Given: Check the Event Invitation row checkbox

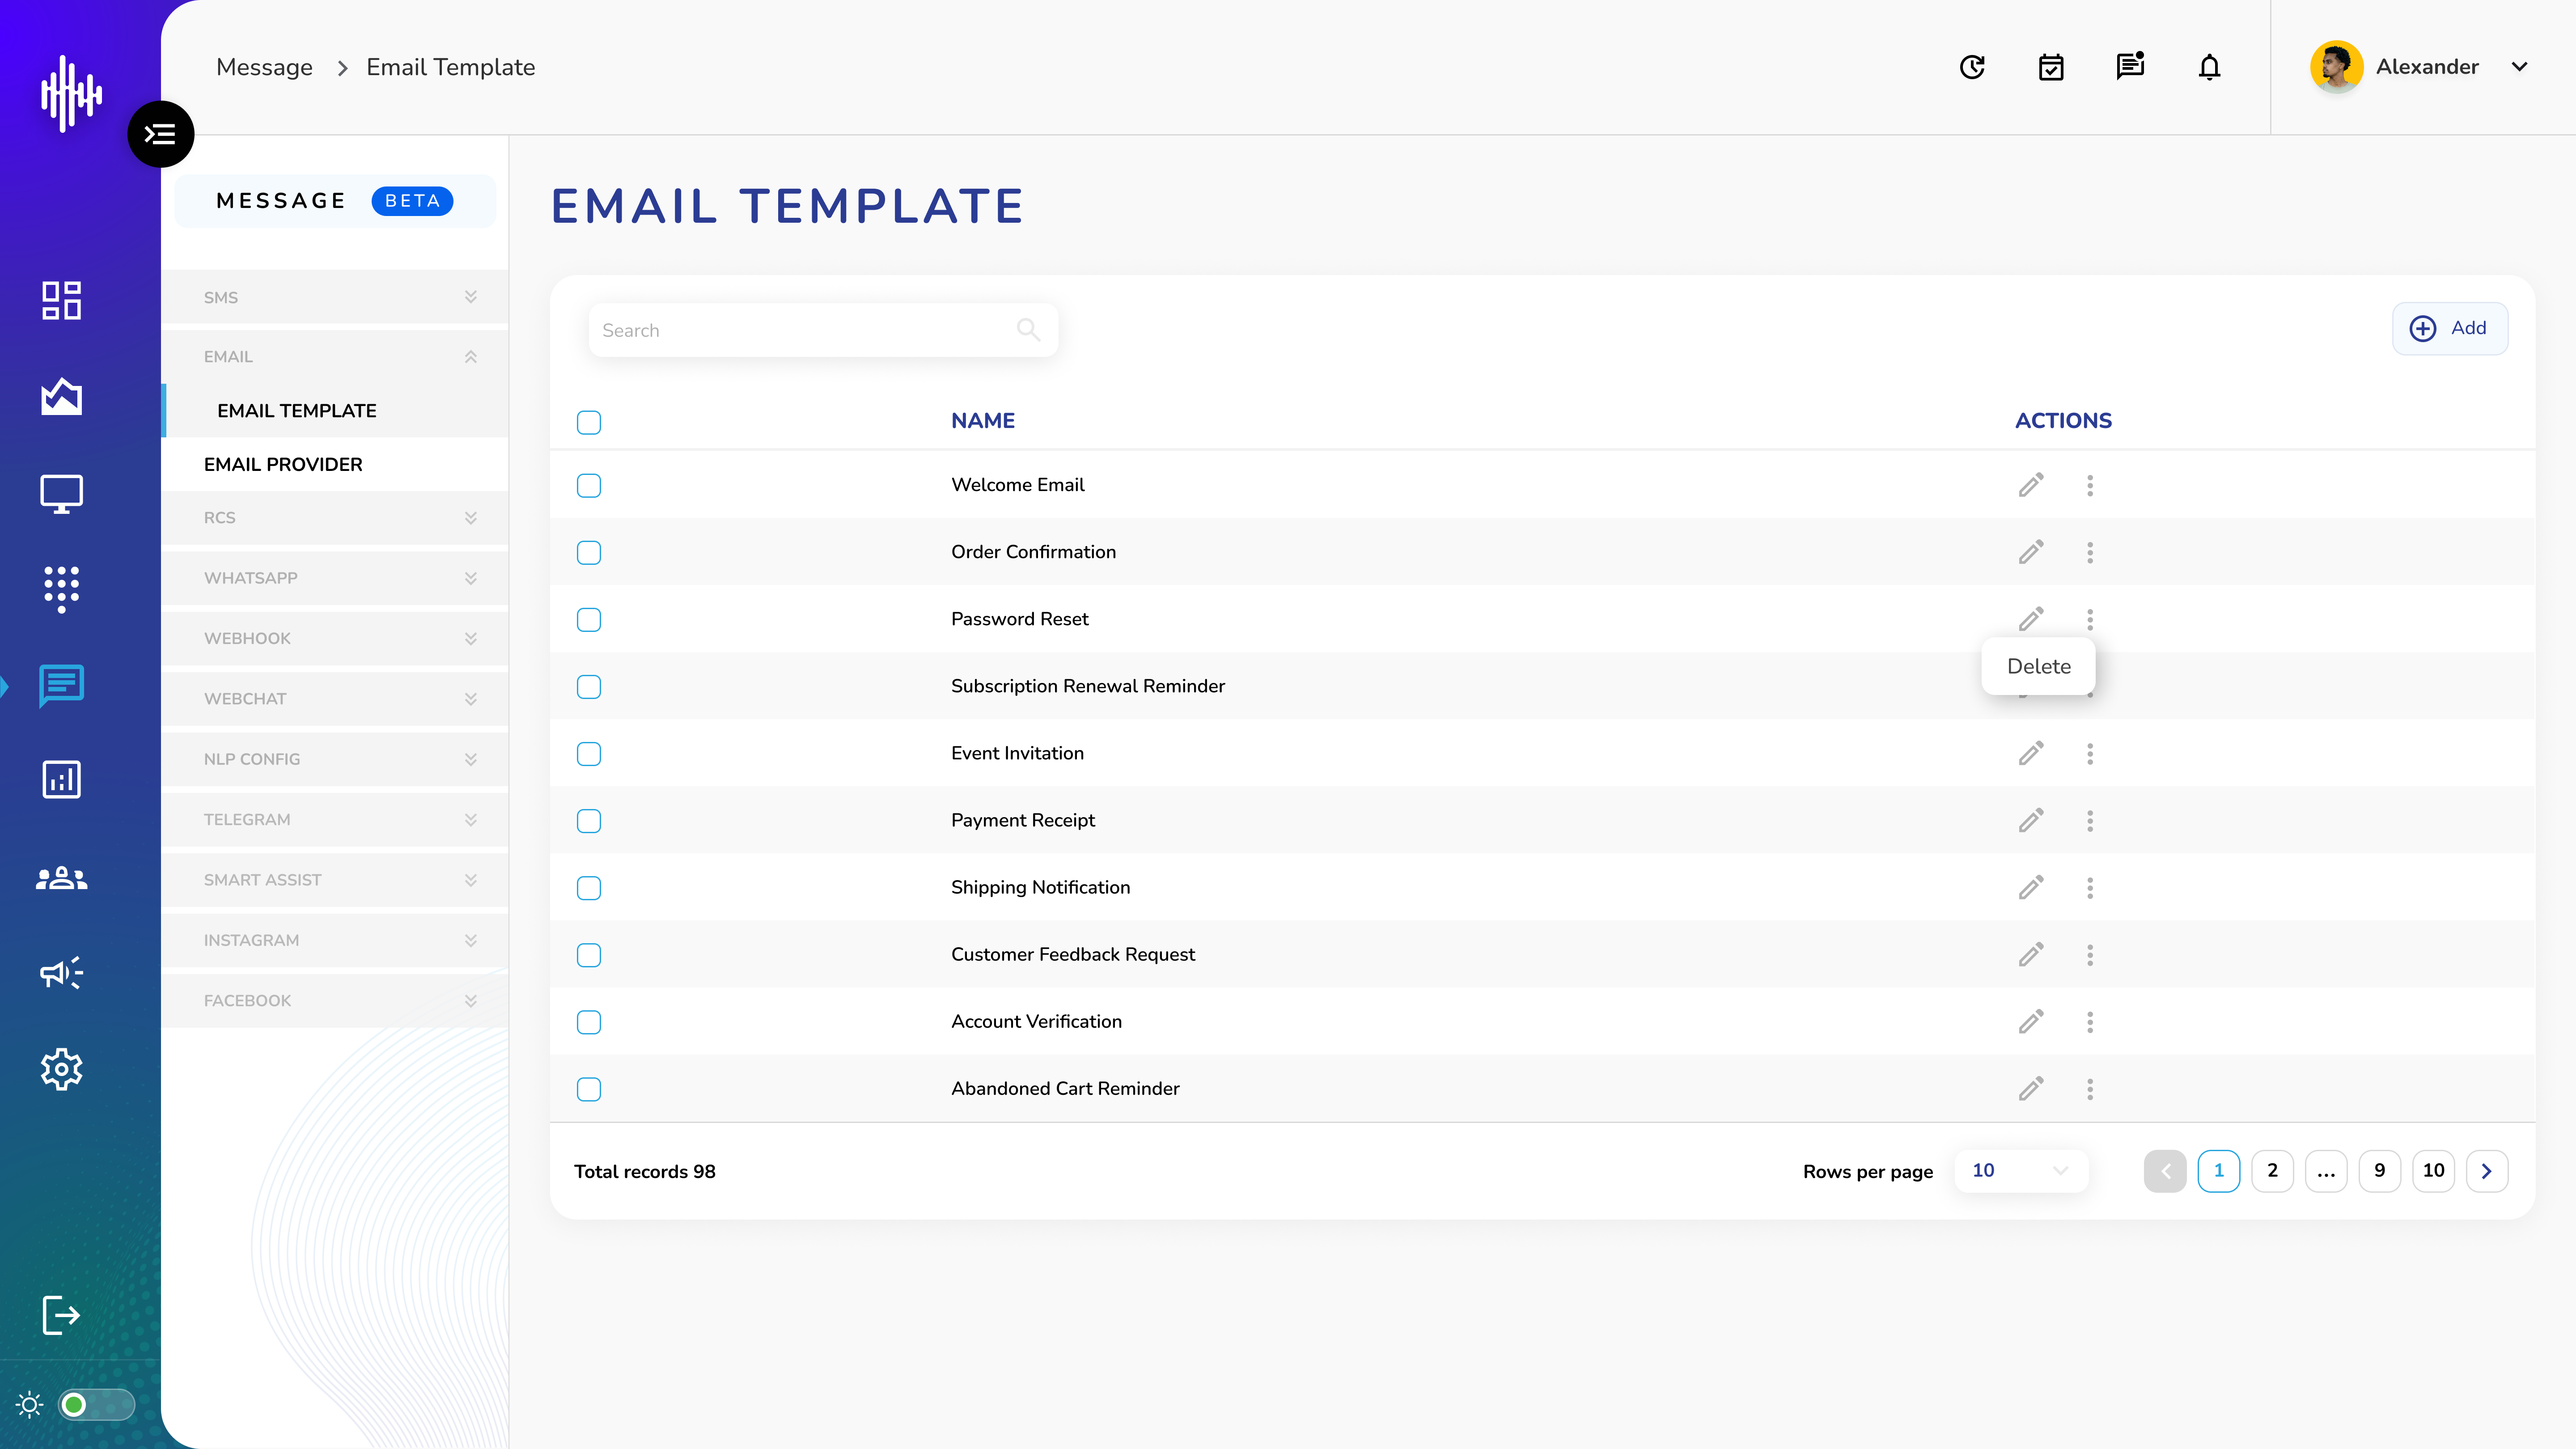Looking at the screenshot, I should click(x=589, y=753).
